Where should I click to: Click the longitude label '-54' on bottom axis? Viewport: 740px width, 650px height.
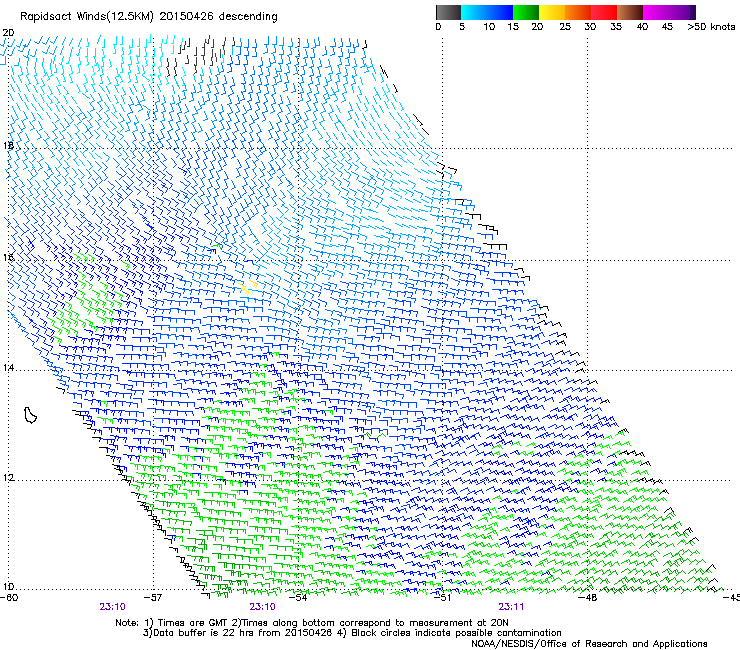[297, 597]
